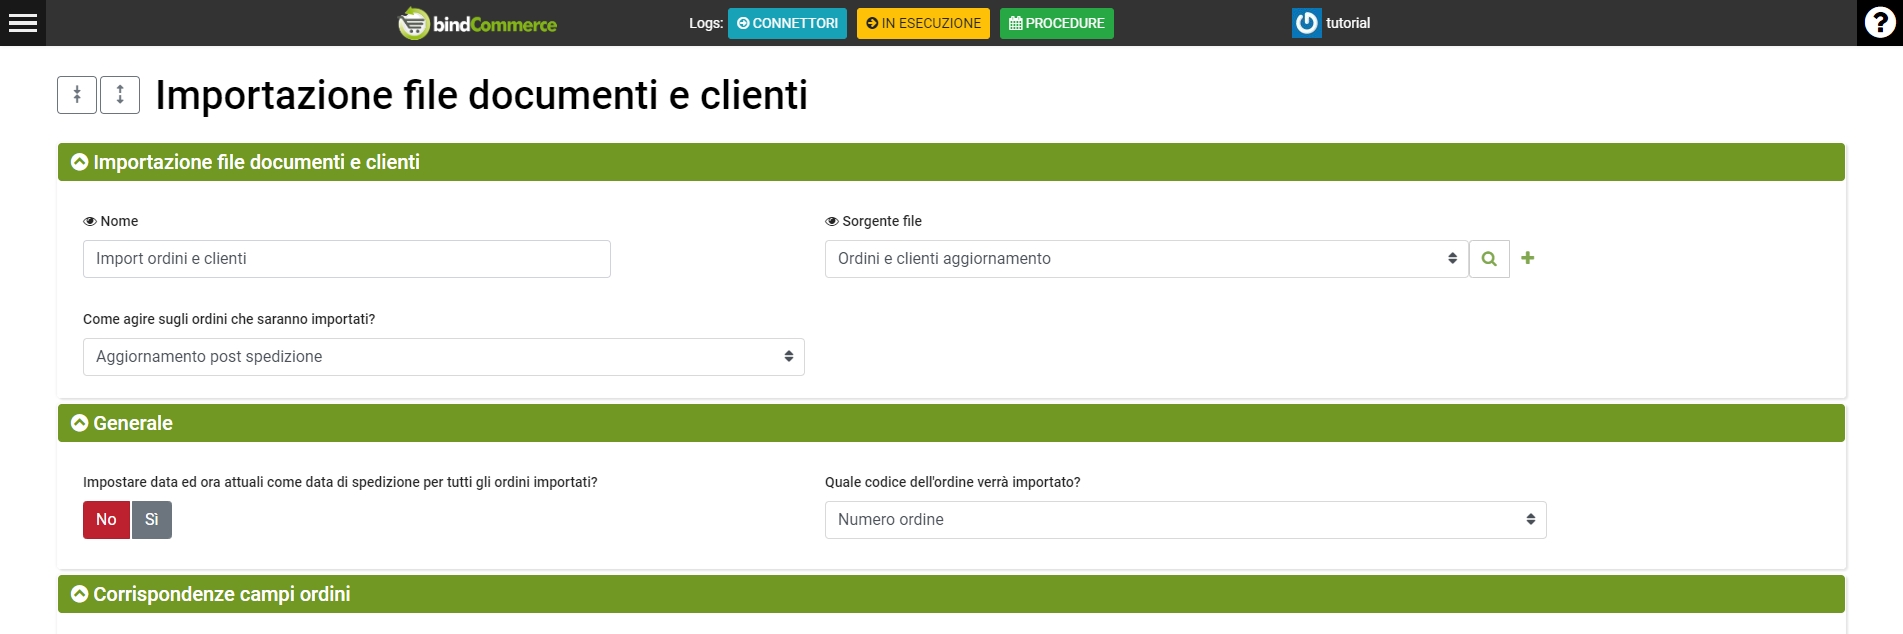The height and width of the screenshot is (634, 1903).
Task: Click the collapse all sections icon
Action: [x=77, y=95]
